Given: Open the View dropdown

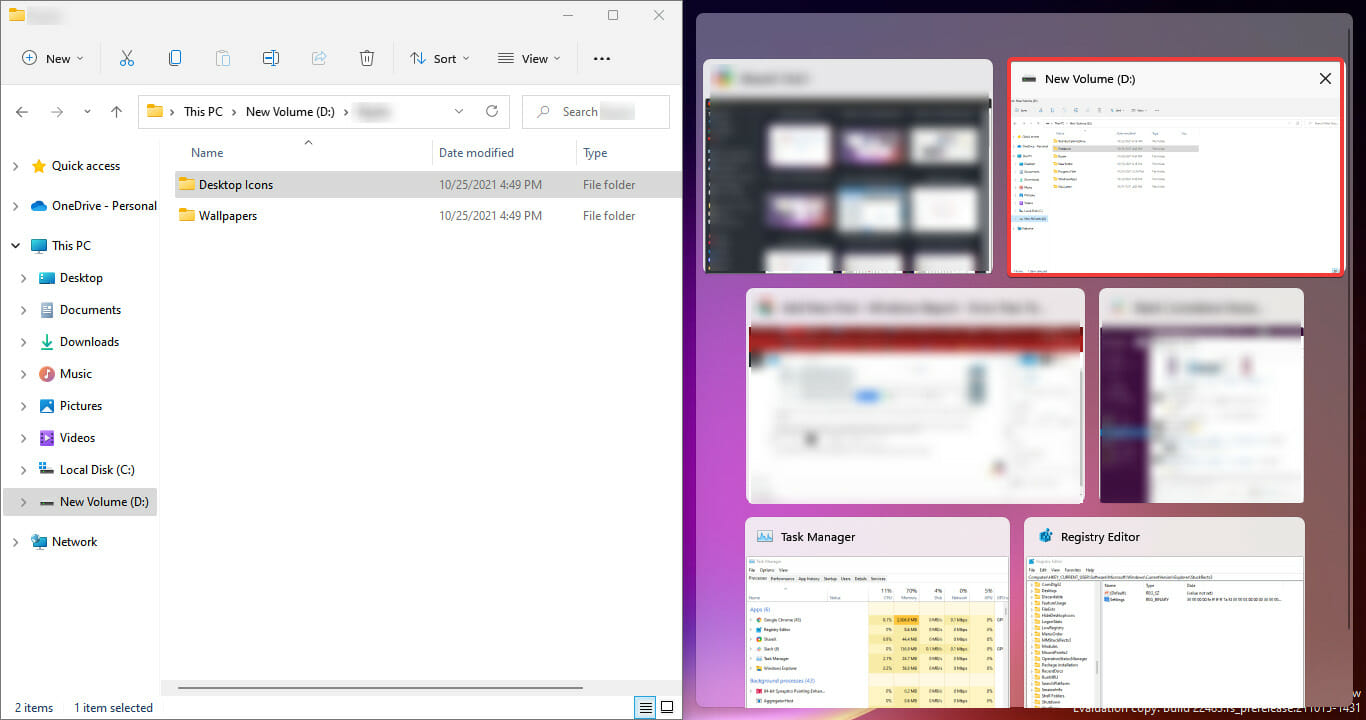Looking at the screenshot, I should [x=529, y=59].
